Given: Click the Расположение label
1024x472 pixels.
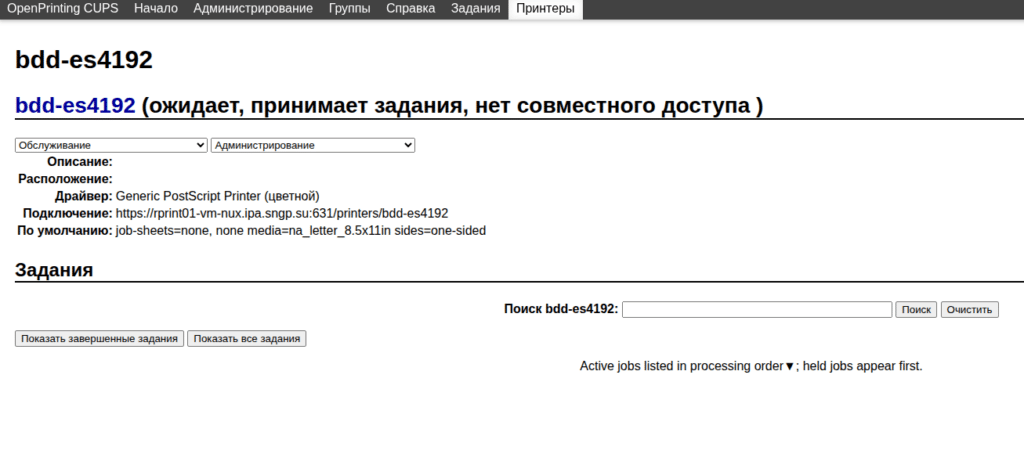Looking at the screenshot, I should coord(65,179).
